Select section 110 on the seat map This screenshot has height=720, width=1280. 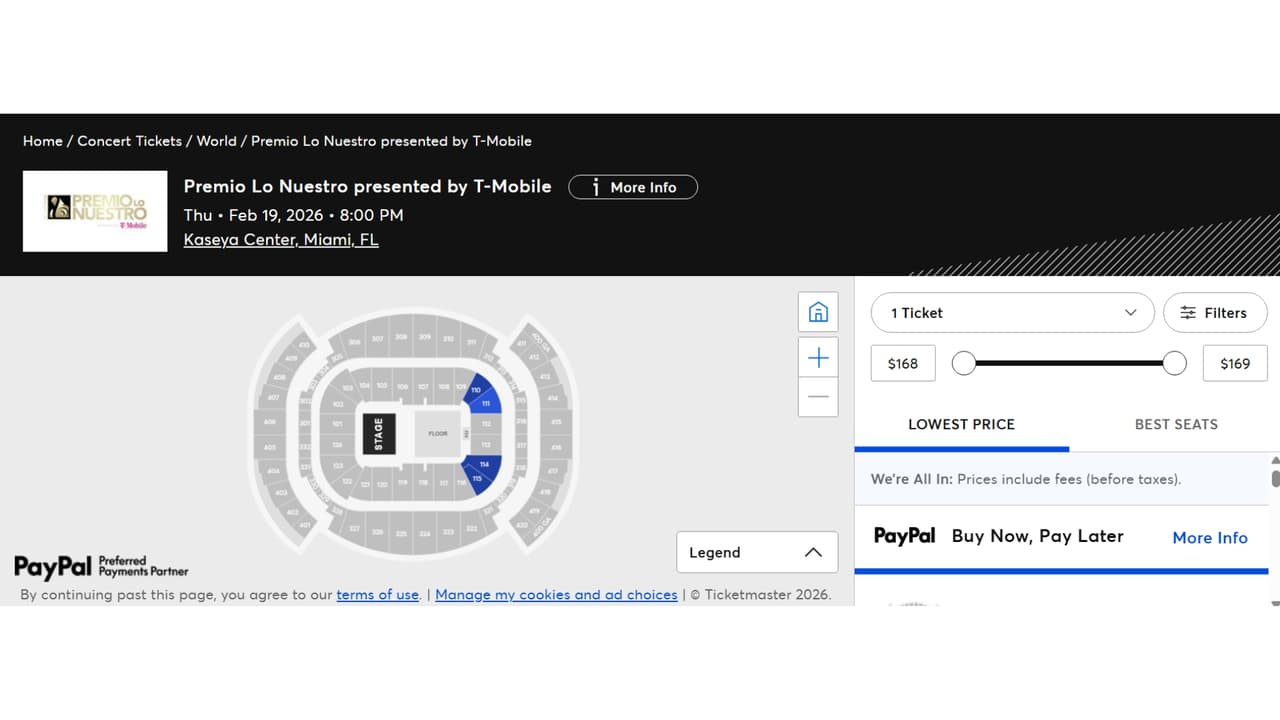tap(477, 390)
